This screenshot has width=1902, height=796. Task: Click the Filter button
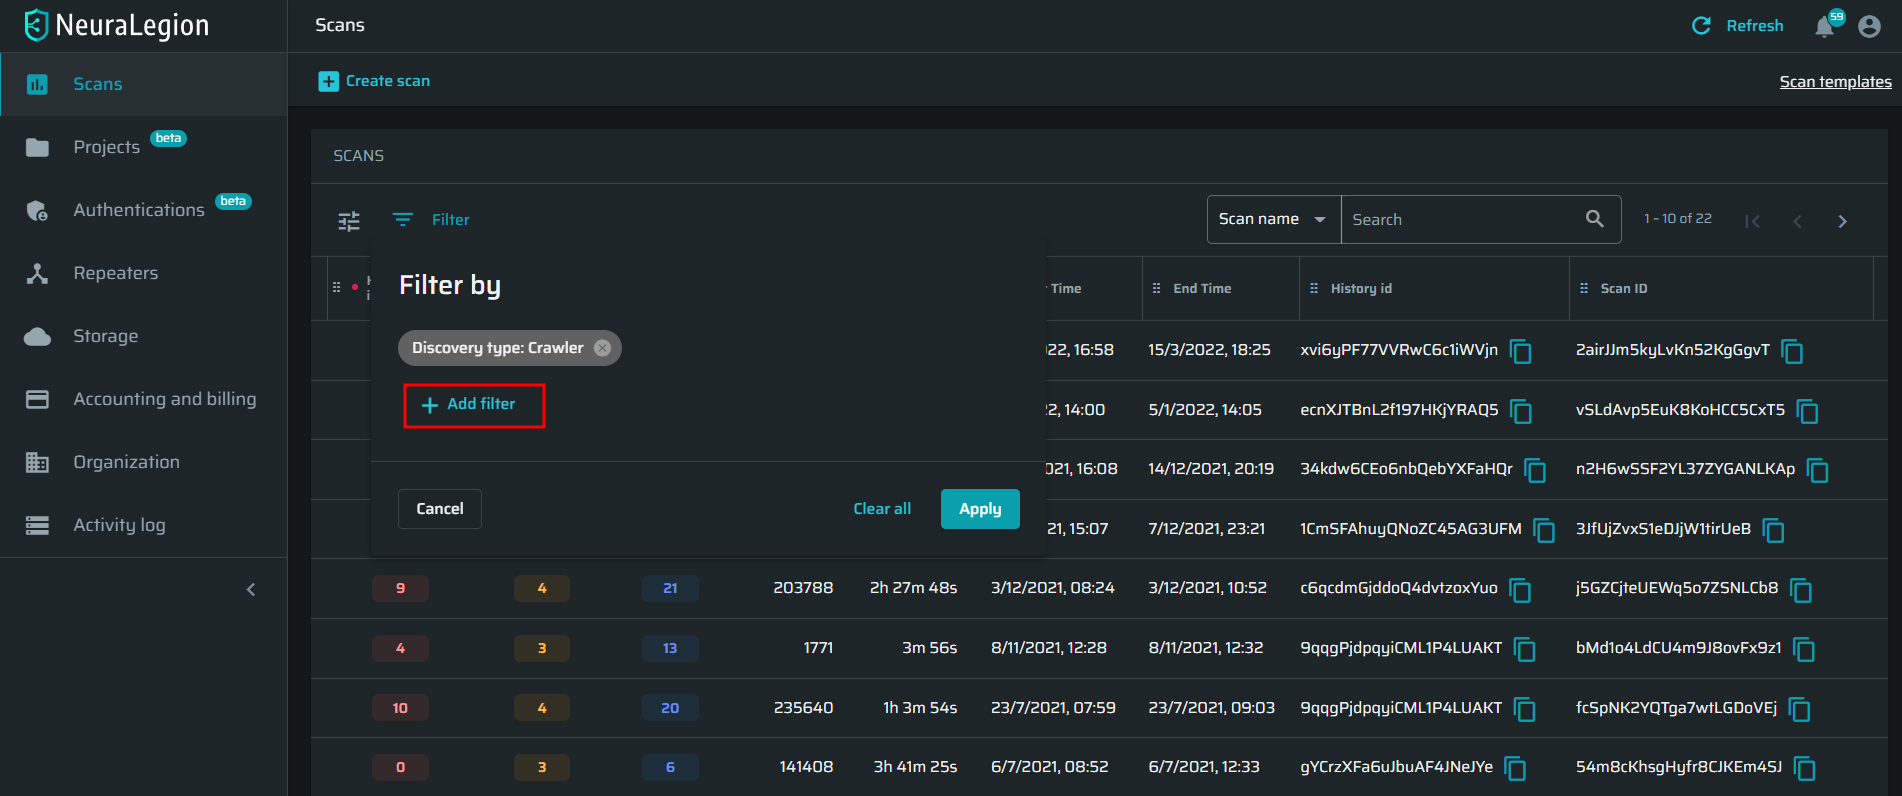click(431, 220)
